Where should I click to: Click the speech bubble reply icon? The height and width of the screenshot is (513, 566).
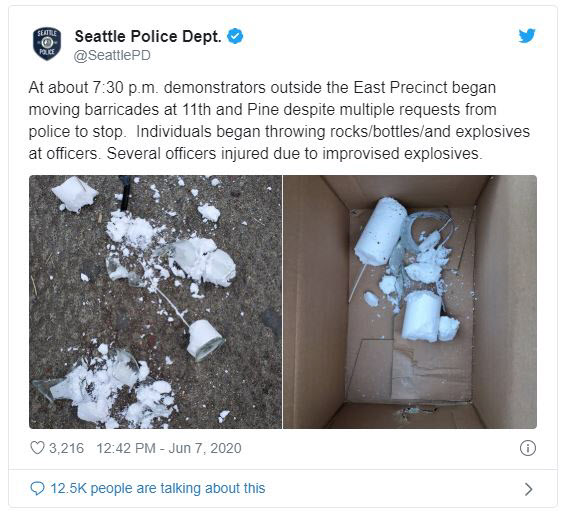coord(37,488)
